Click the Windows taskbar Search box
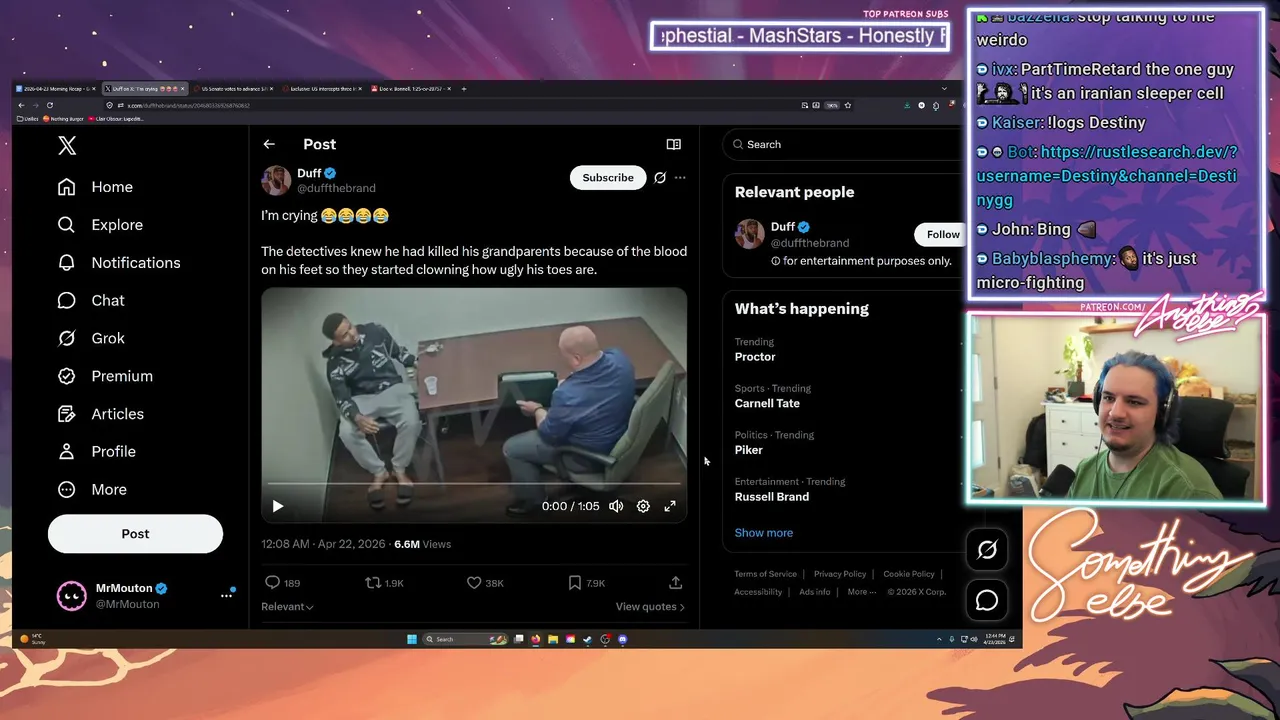1280x720 pixels. (x=465, y=639)
